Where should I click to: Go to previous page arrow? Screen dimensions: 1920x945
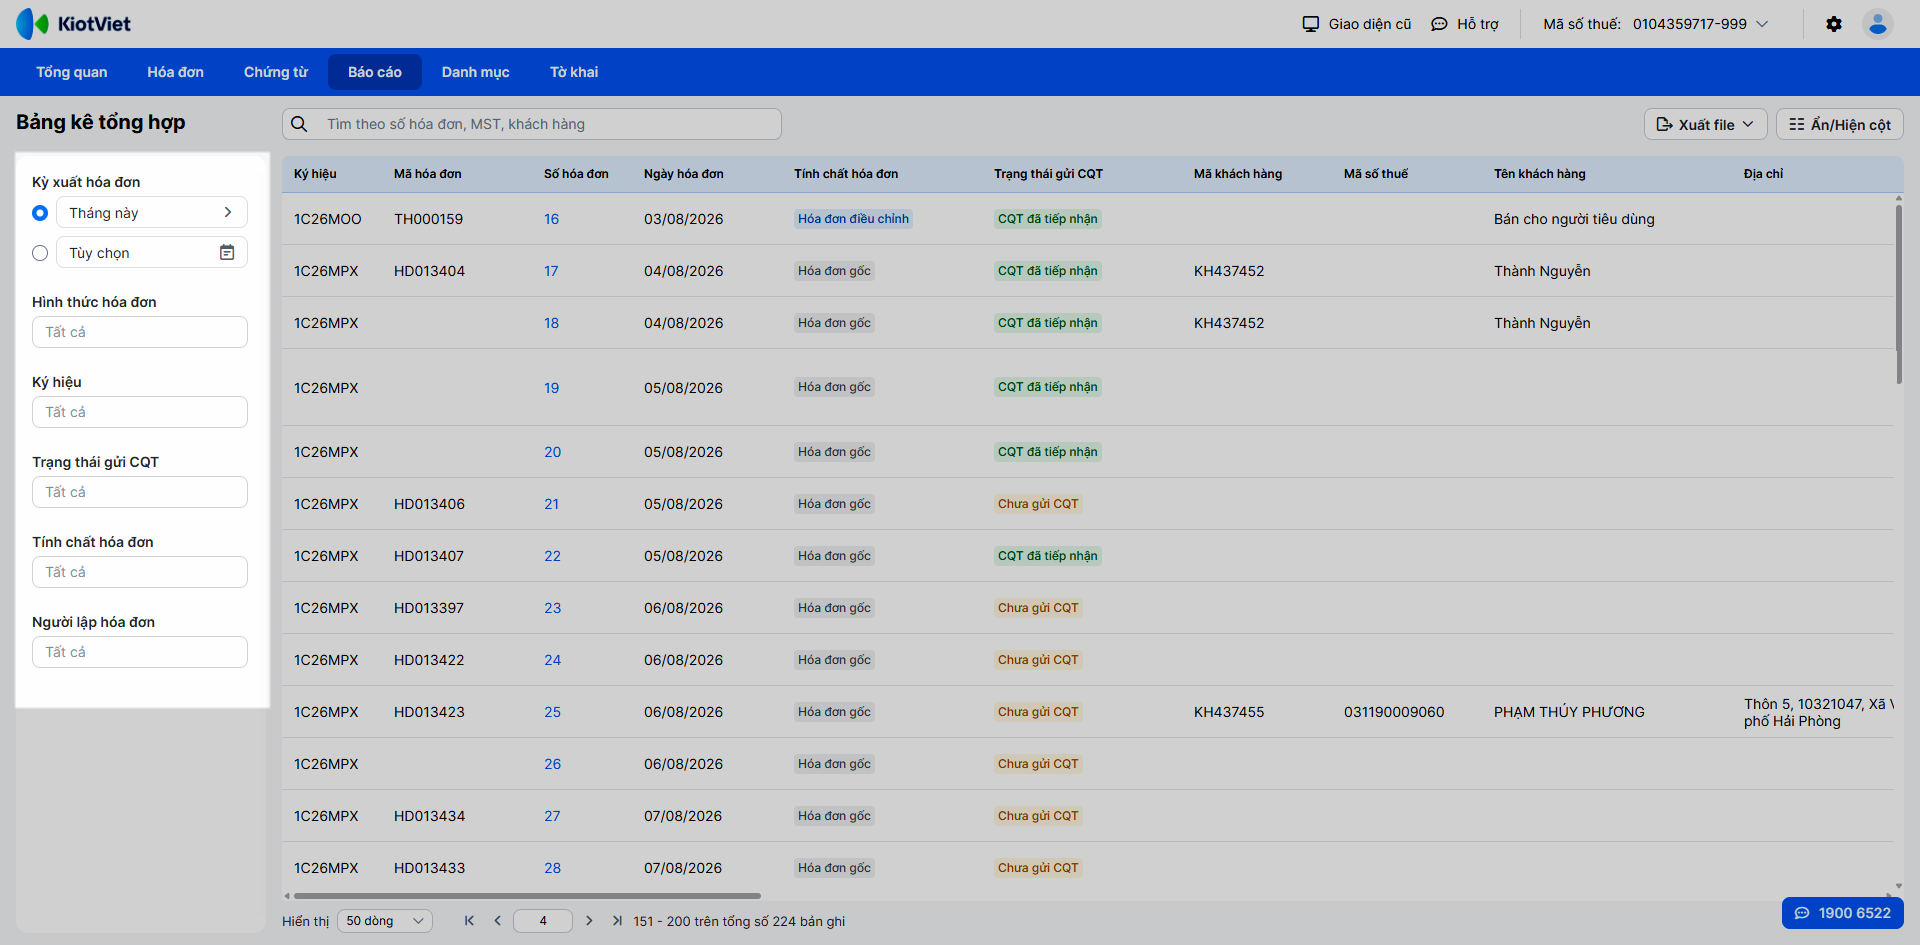coord(497,921)
